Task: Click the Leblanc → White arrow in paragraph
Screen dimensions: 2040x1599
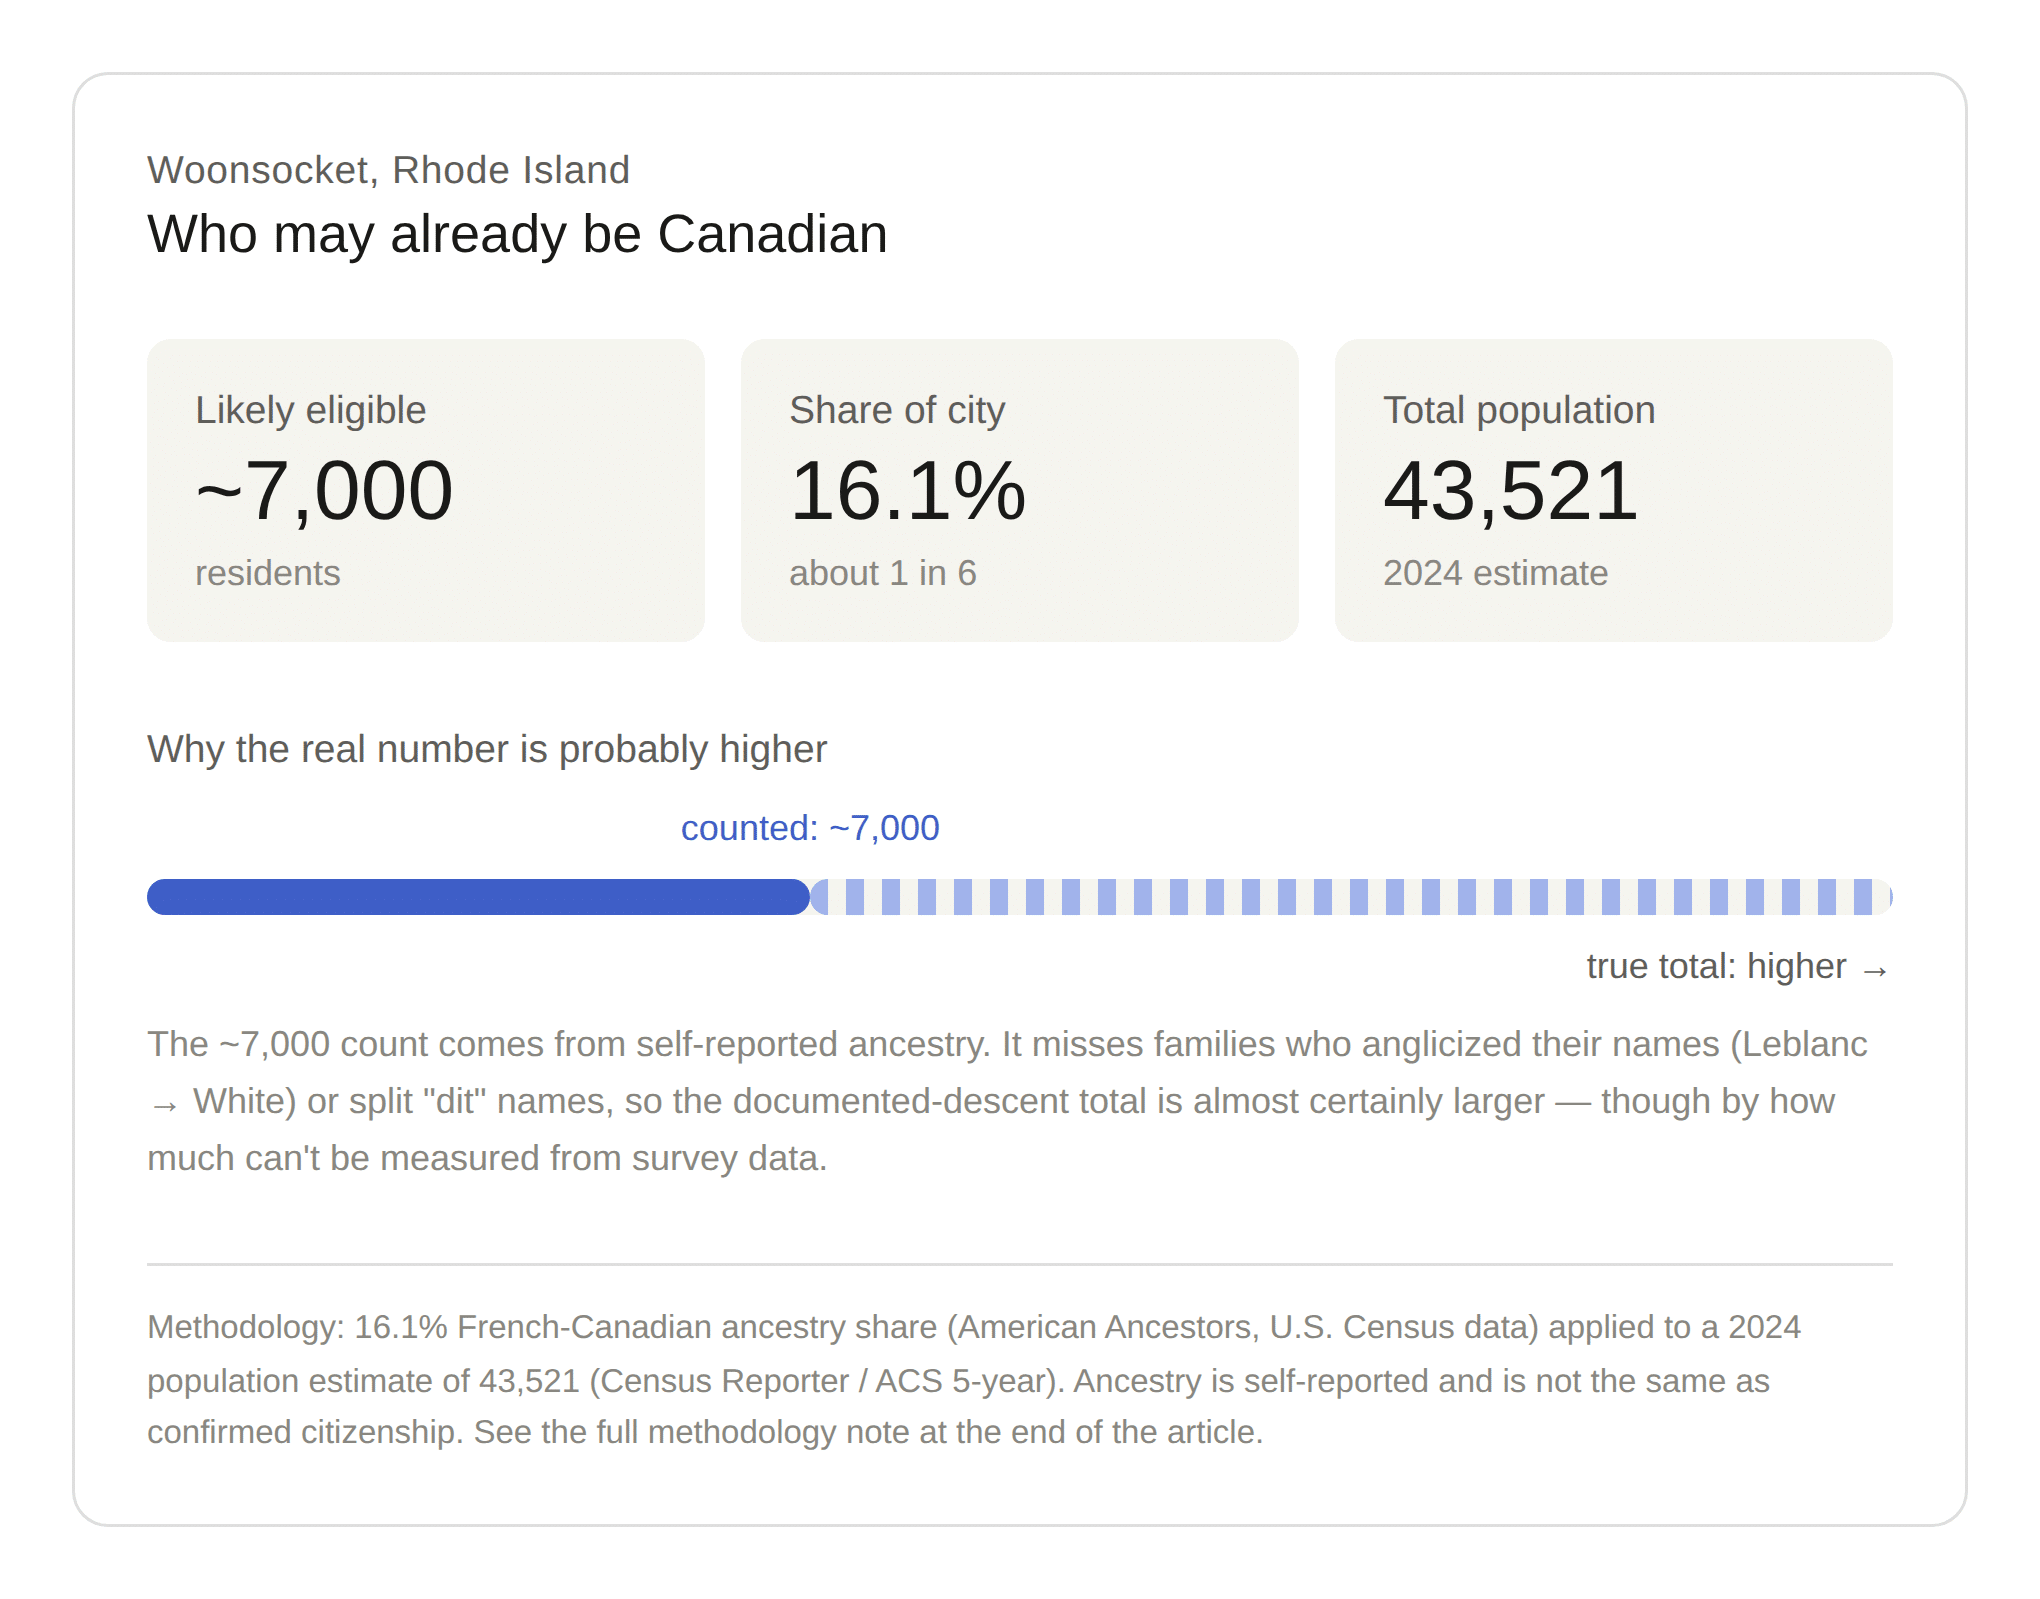Action: pyautogui.click(x=165, y=1105)
